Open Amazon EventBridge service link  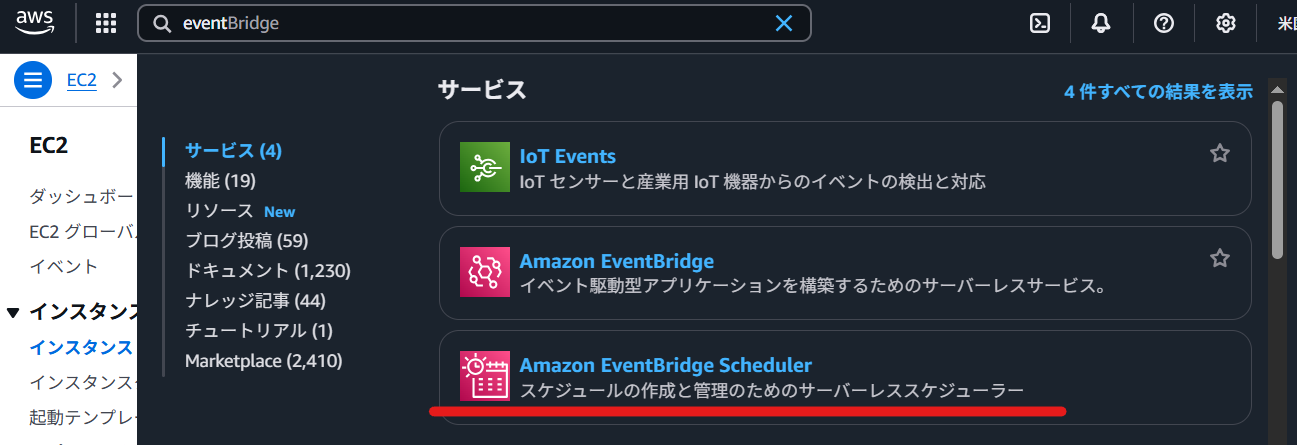click(616, 261)
